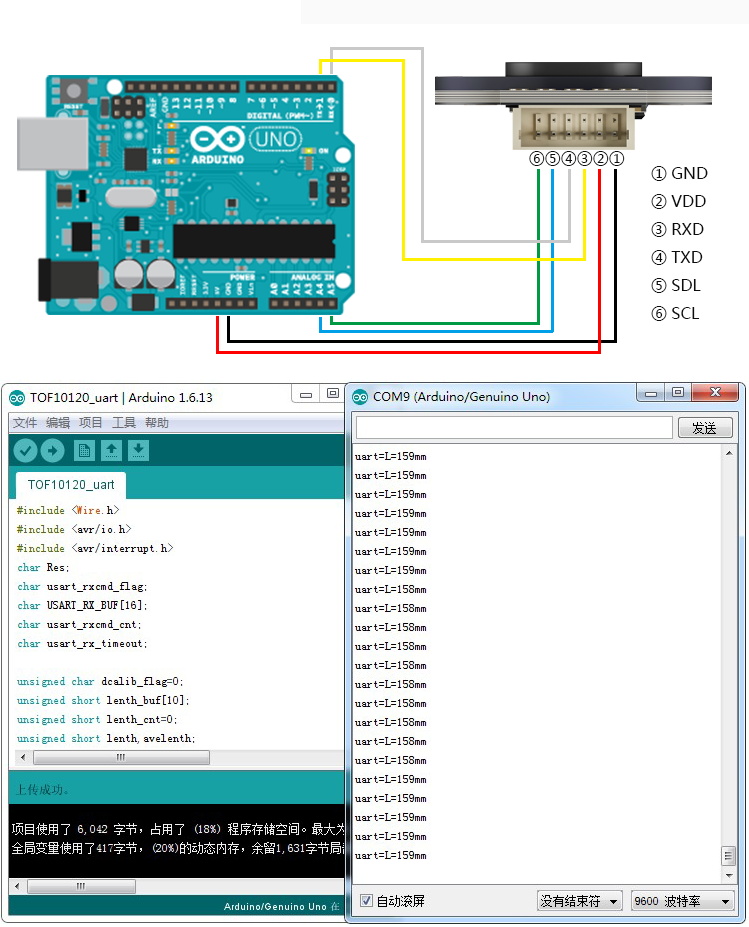Minimize the COM9 serial monitor window
The height and width of the screenshot is (927, 749).
(x=651, y=393)
